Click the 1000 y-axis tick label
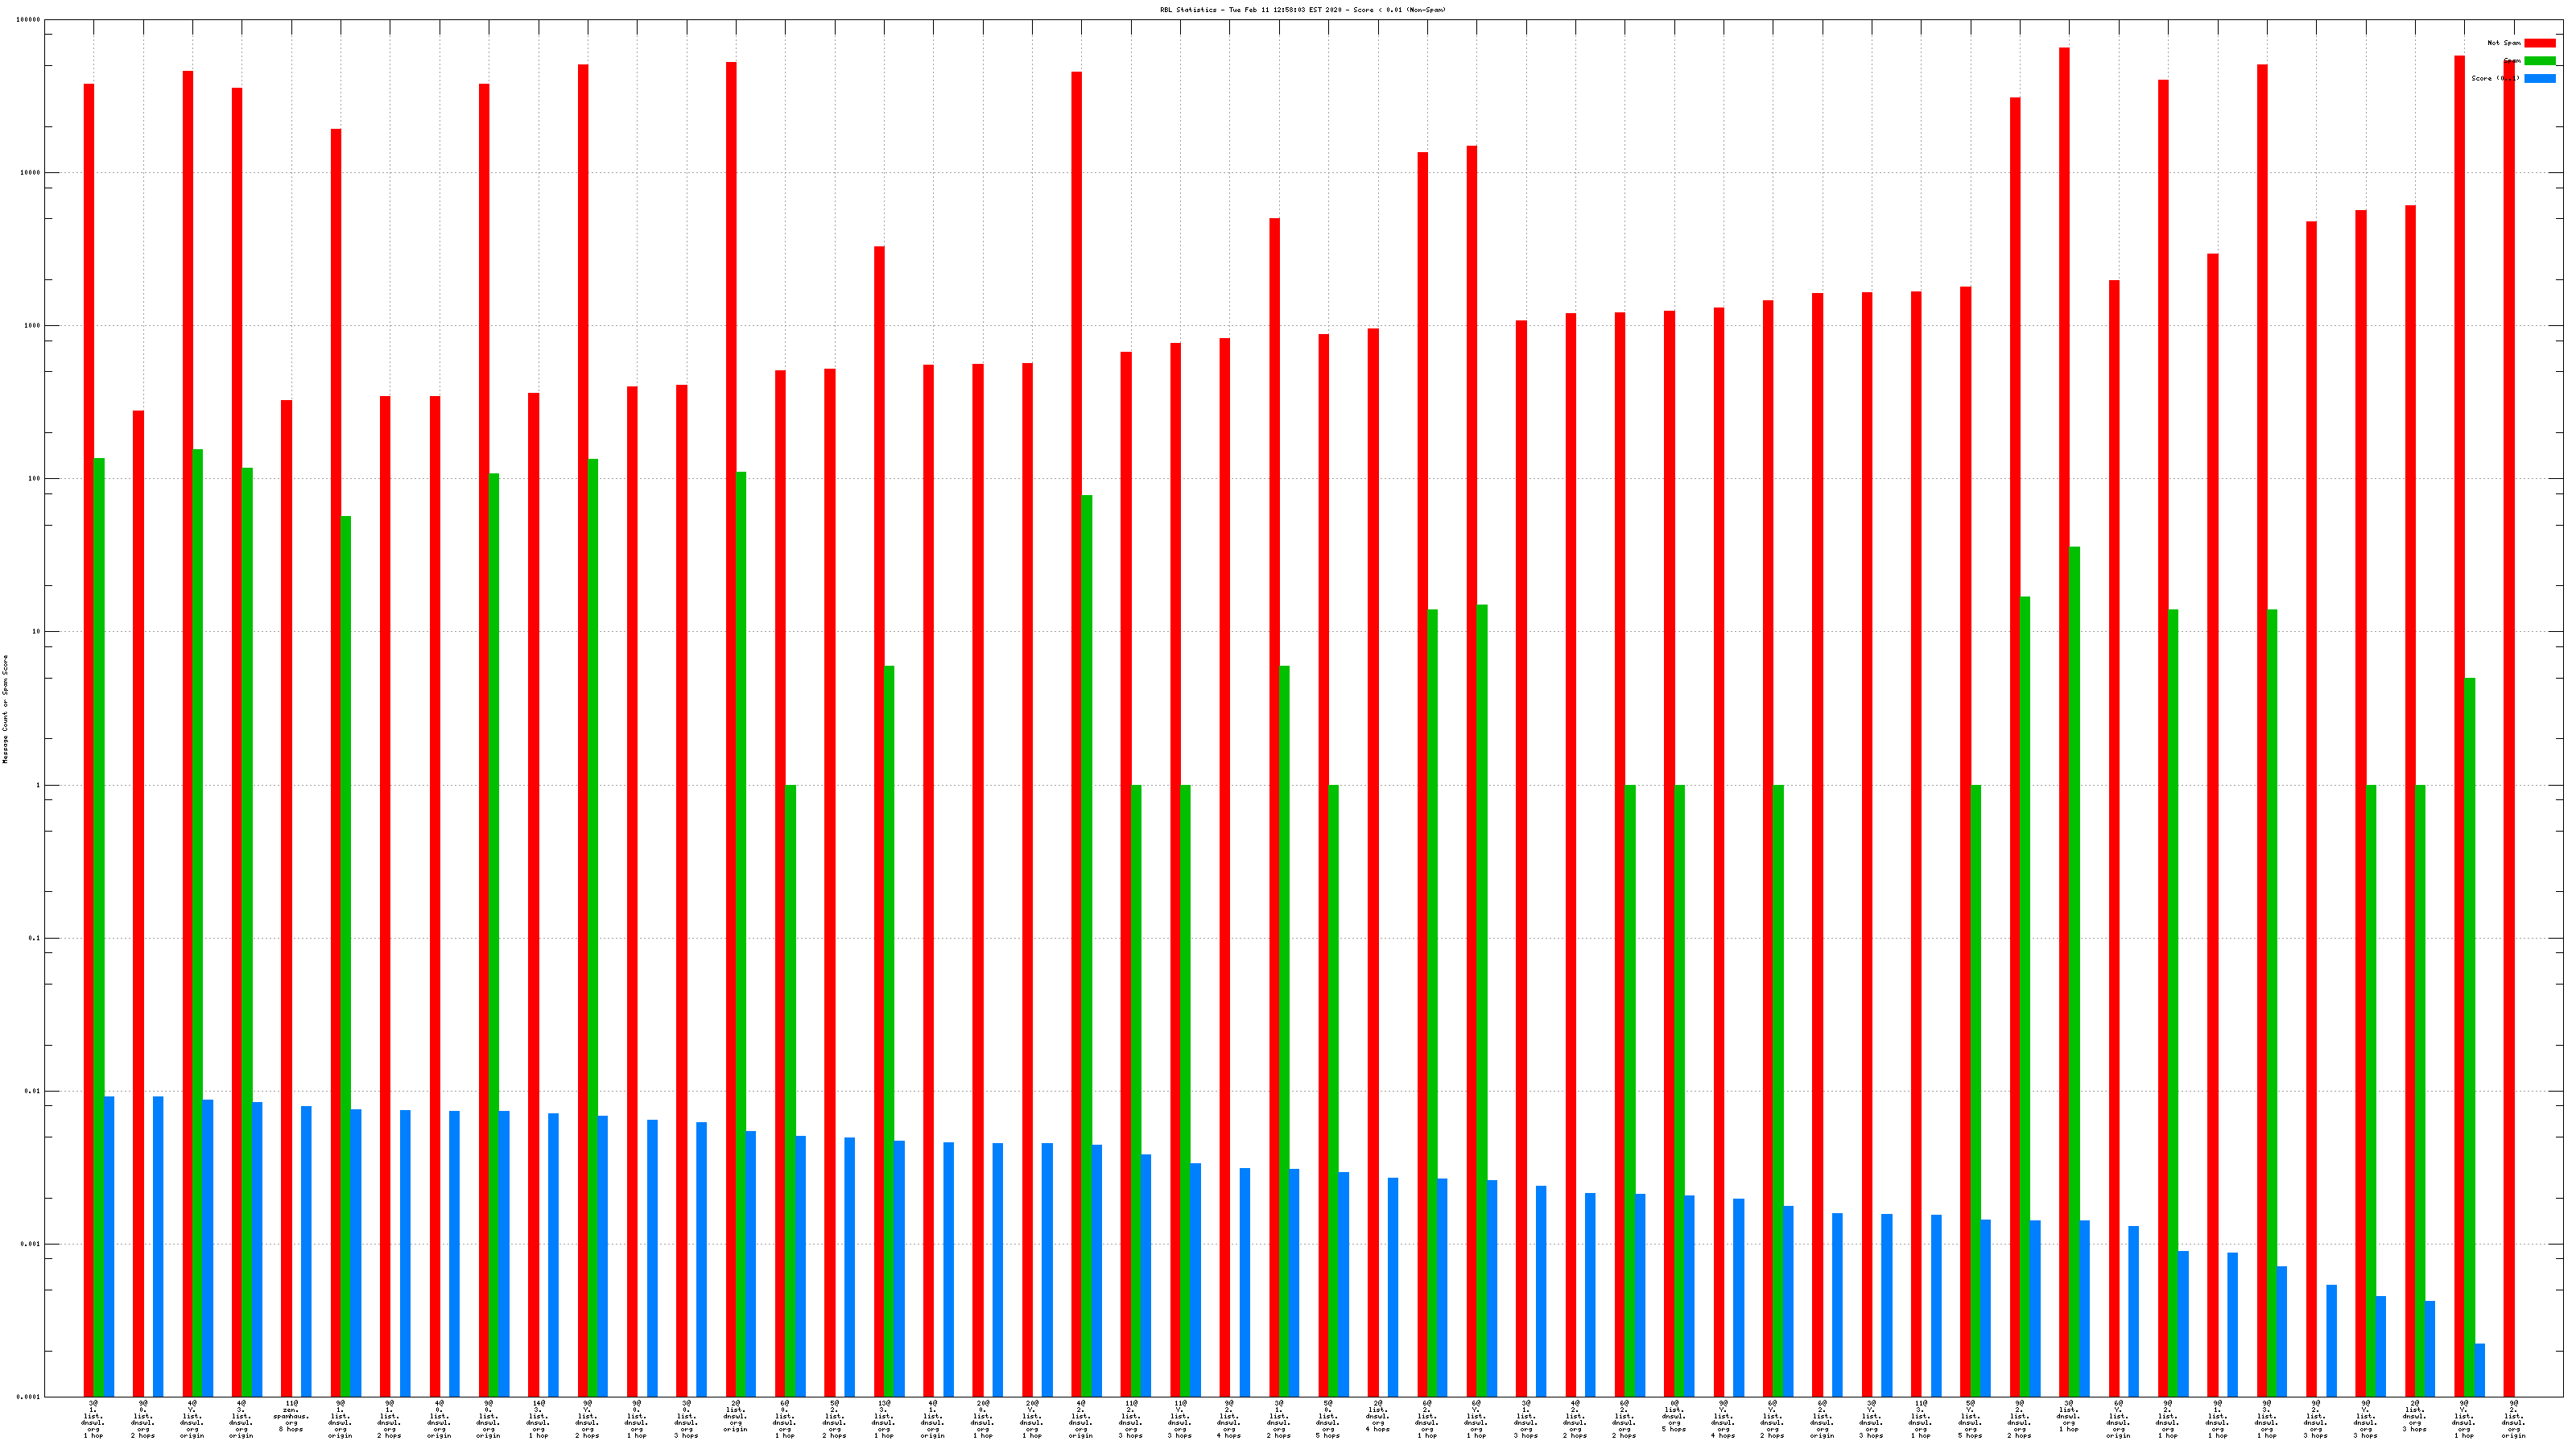The height and width of the screenshot is (1449, 2576). [x=33, y=326]
